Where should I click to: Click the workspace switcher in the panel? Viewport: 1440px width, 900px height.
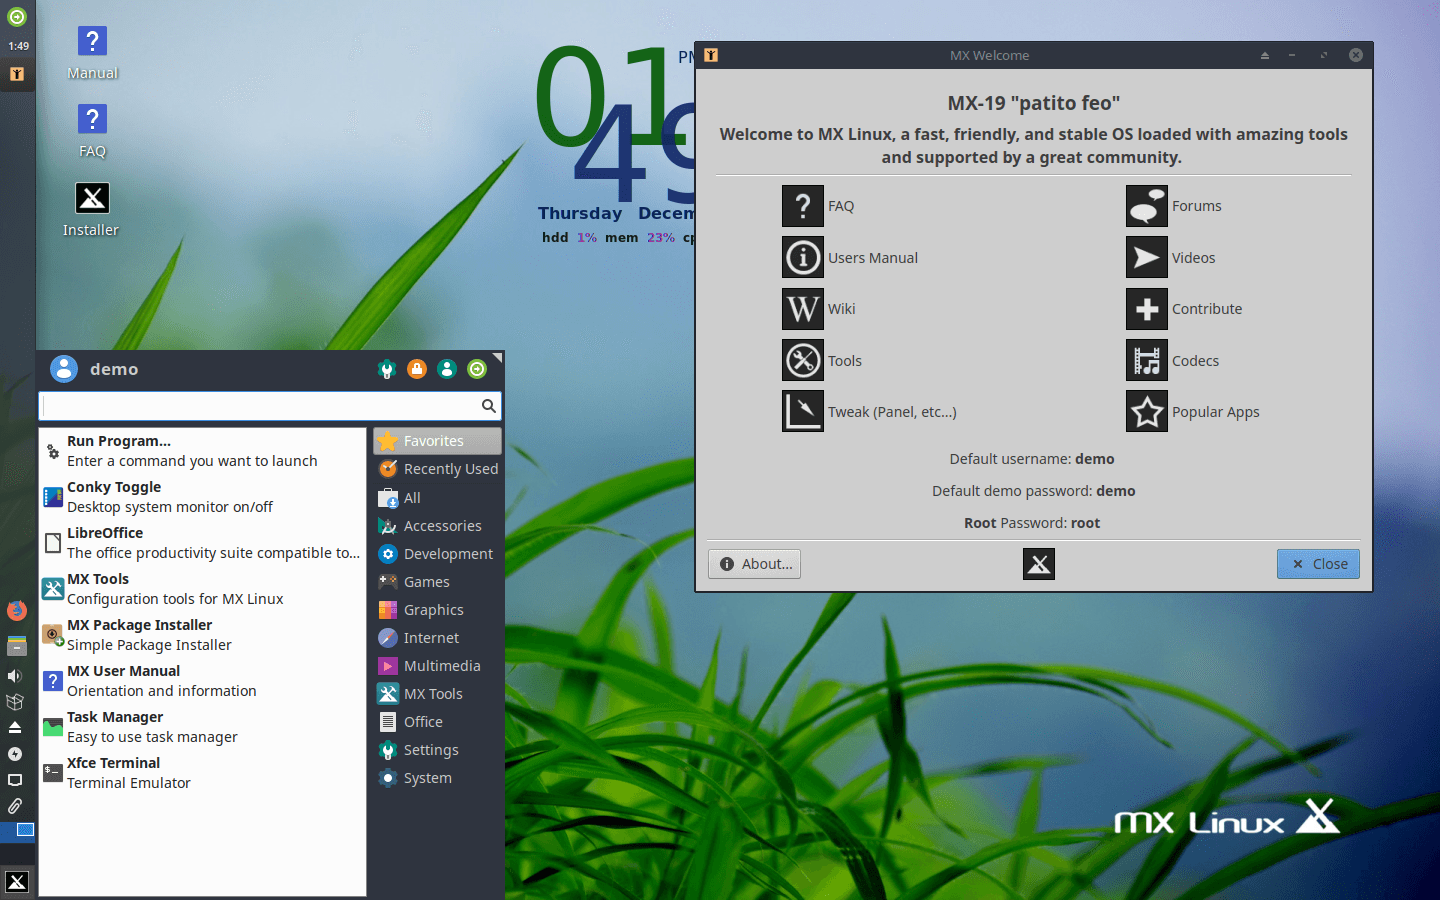[17, 830]
